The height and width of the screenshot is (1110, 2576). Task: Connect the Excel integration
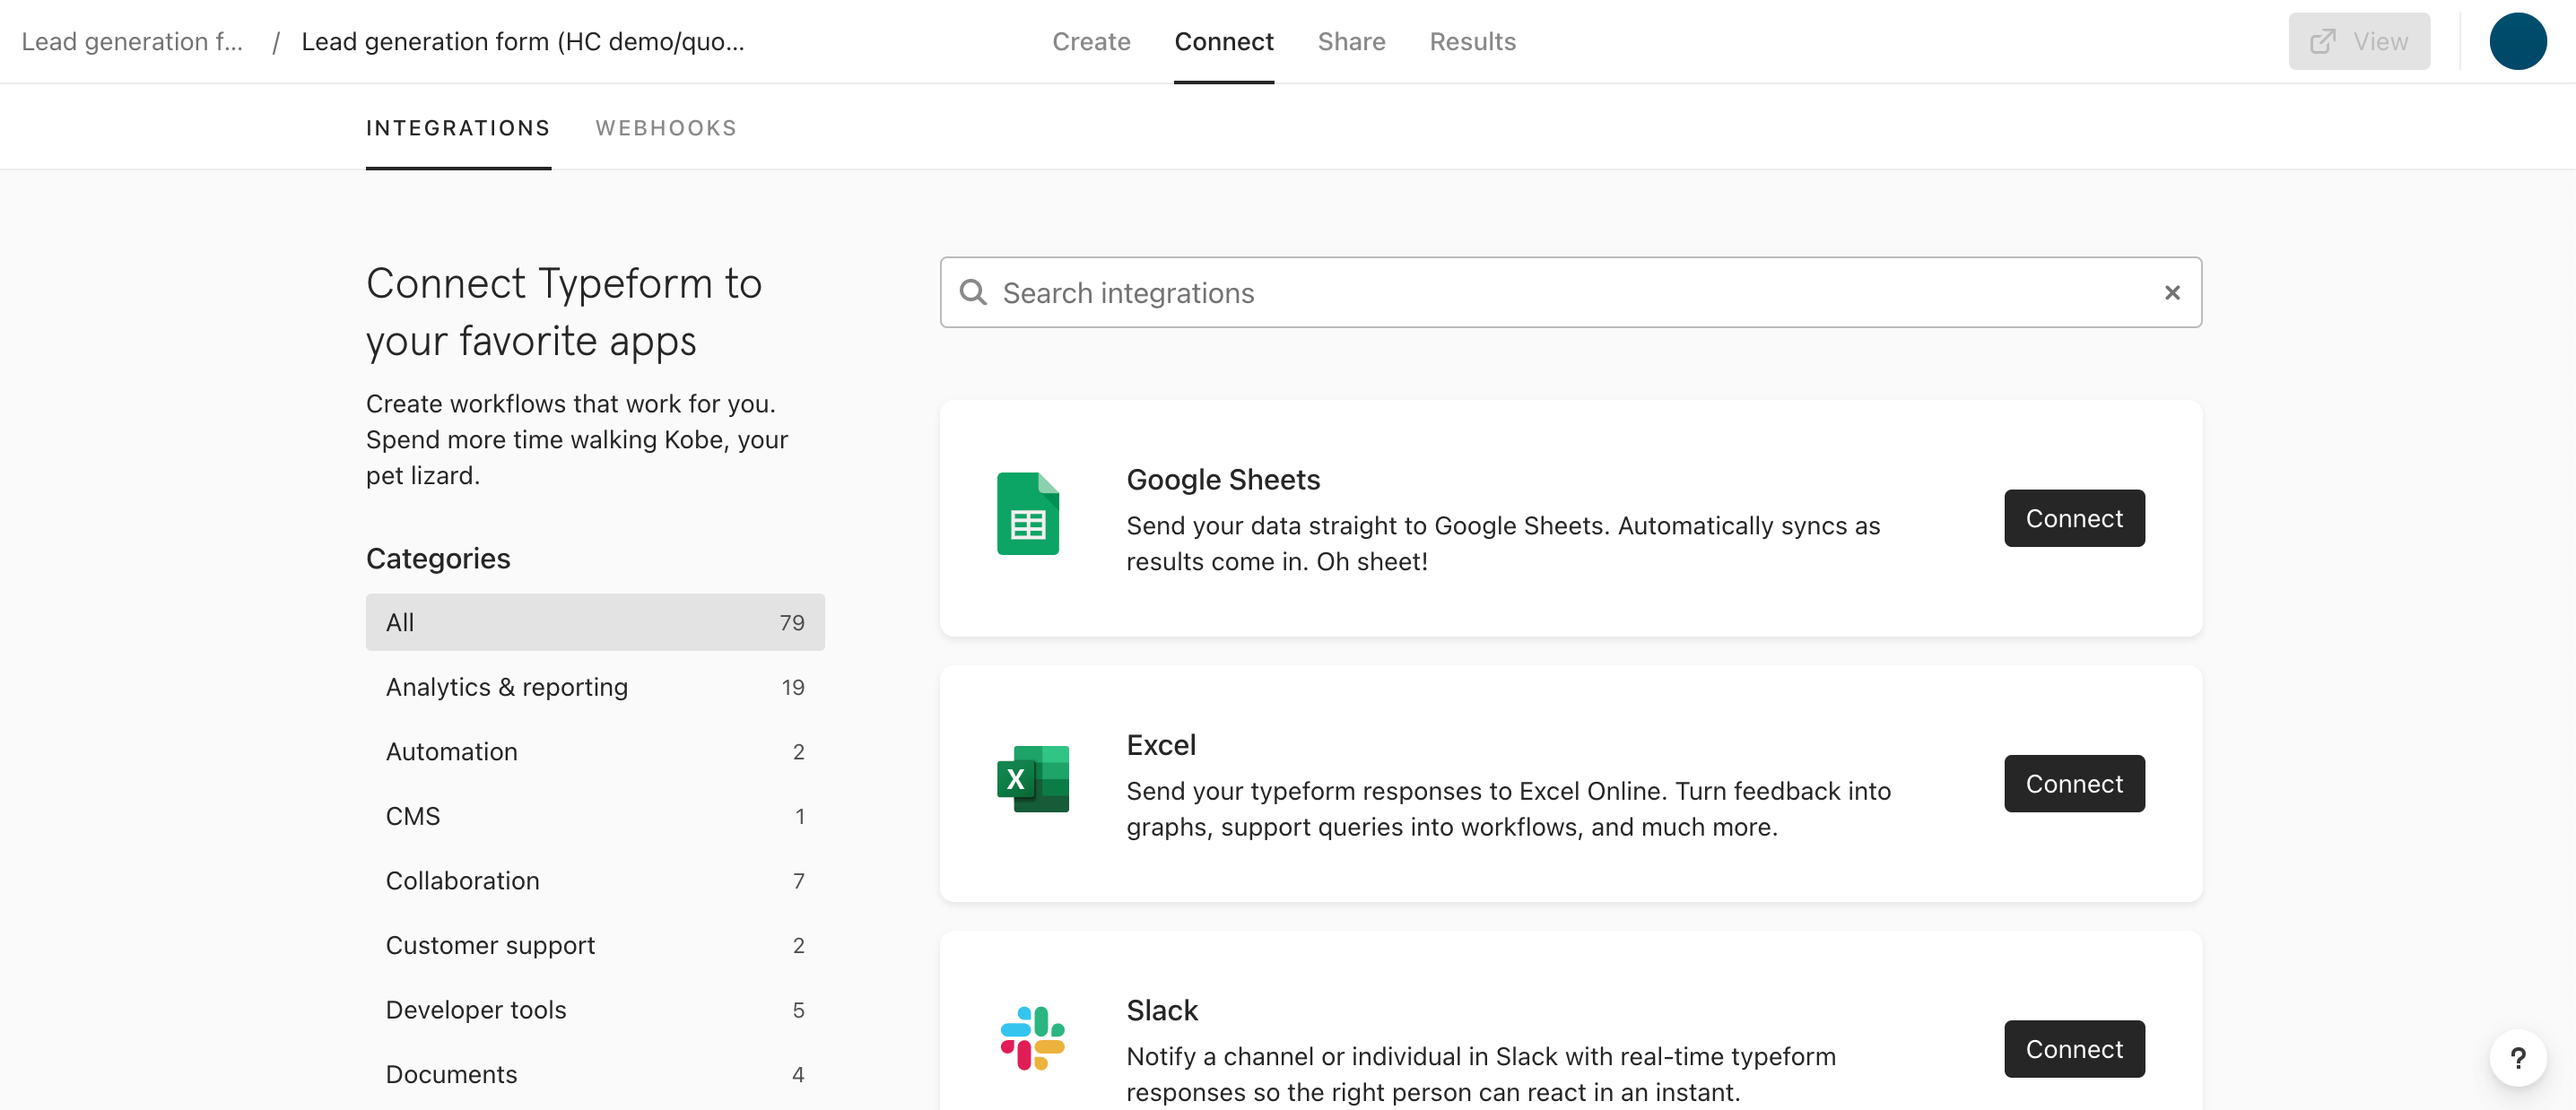[2073, 783]
